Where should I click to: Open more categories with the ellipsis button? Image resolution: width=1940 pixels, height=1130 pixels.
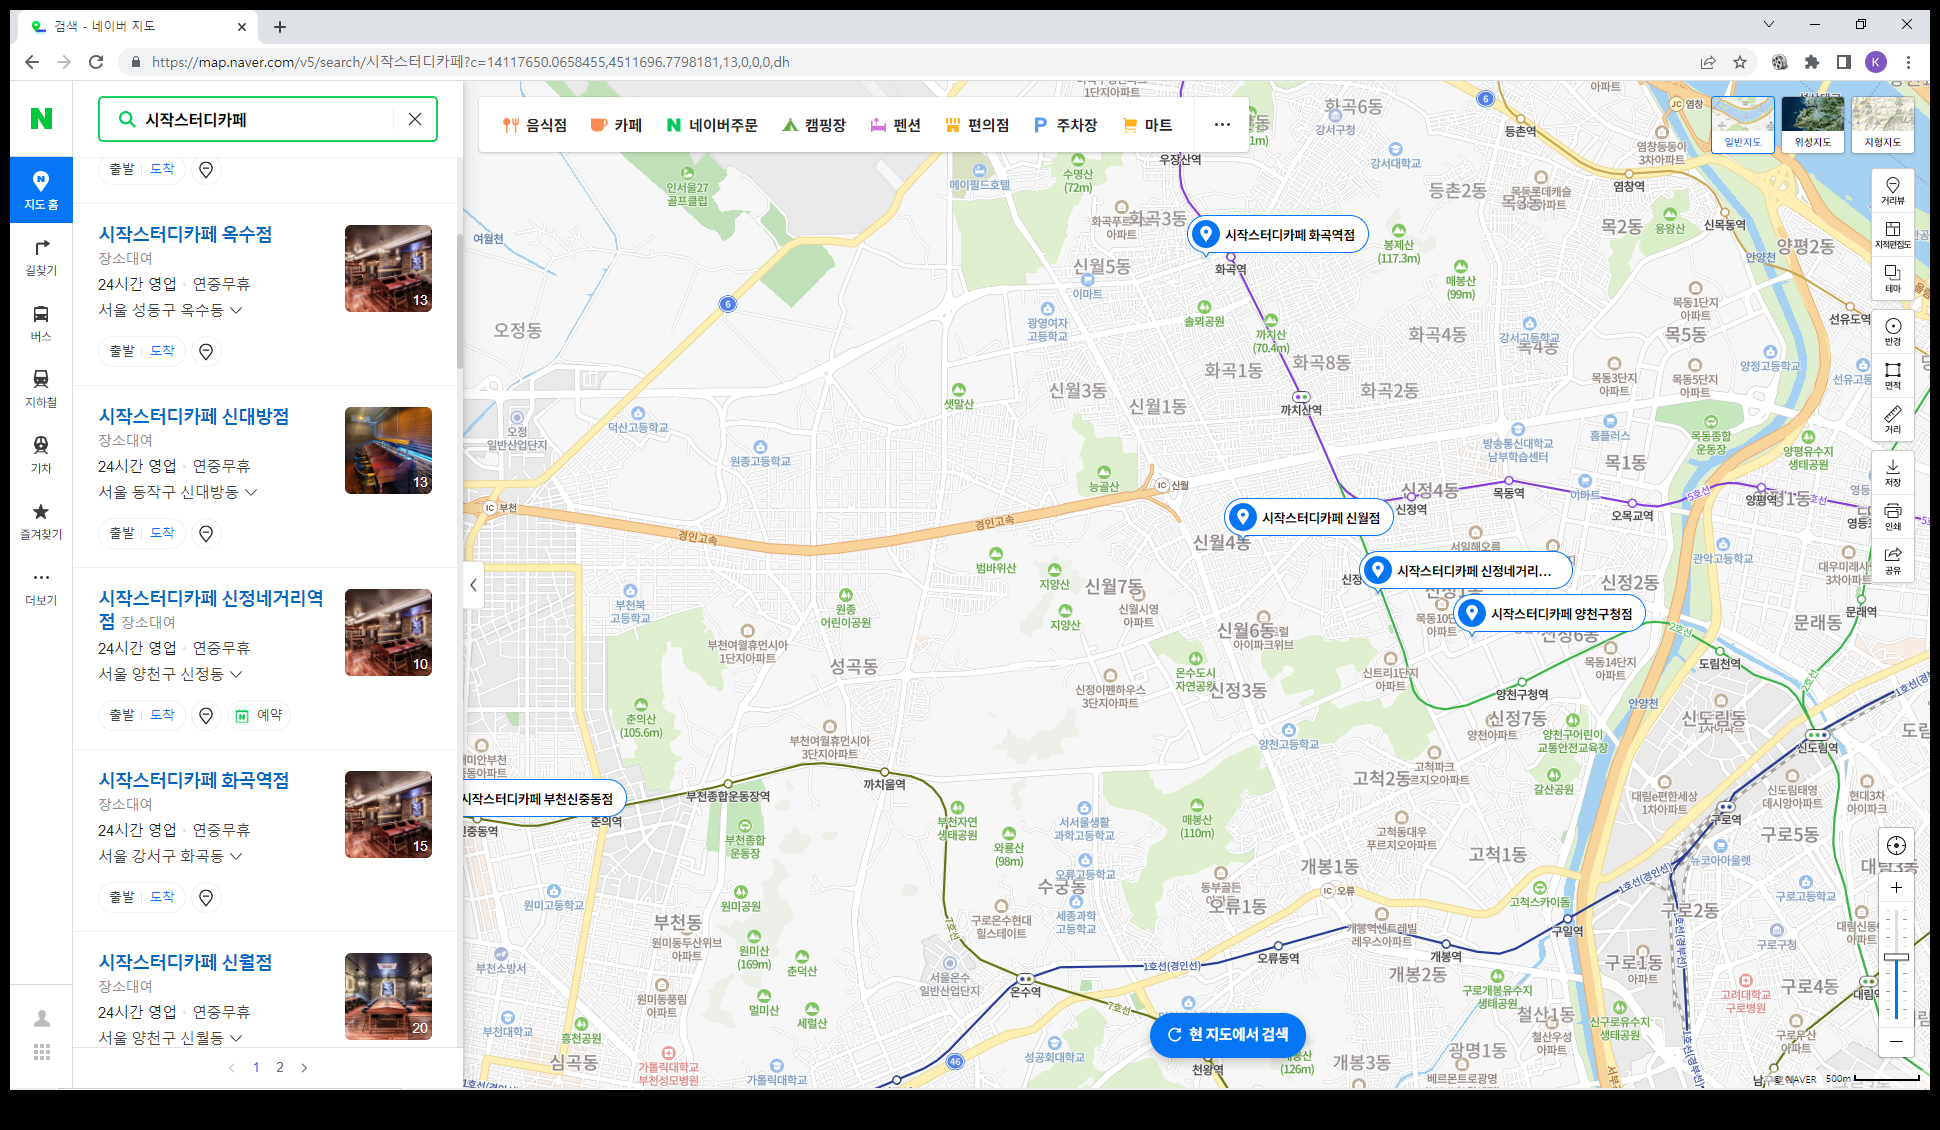click(1222, 125)
